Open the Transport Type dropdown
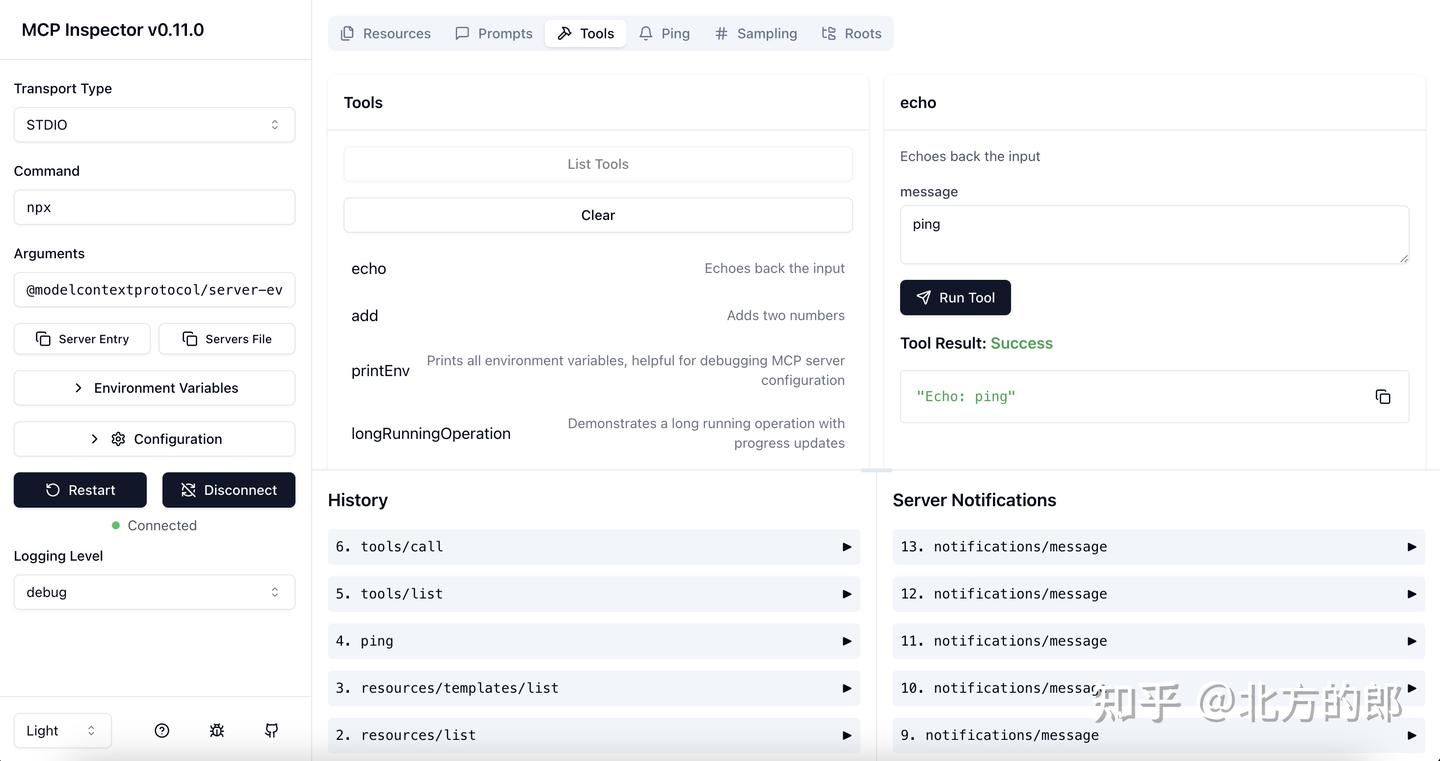Viewport: 1440px width, 761px height. (x=154, y=125)
